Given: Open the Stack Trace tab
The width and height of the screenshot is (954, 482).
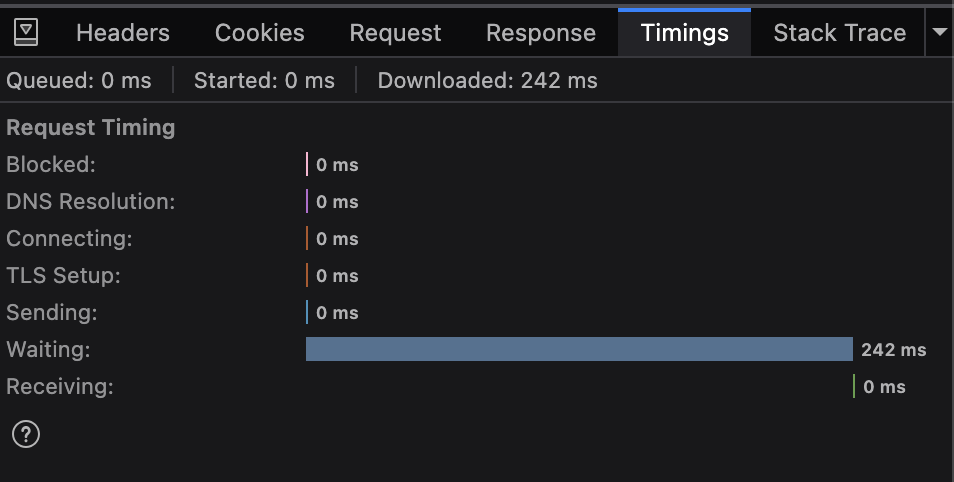Looking at the screenshot, I should click(x=840, y=33).
